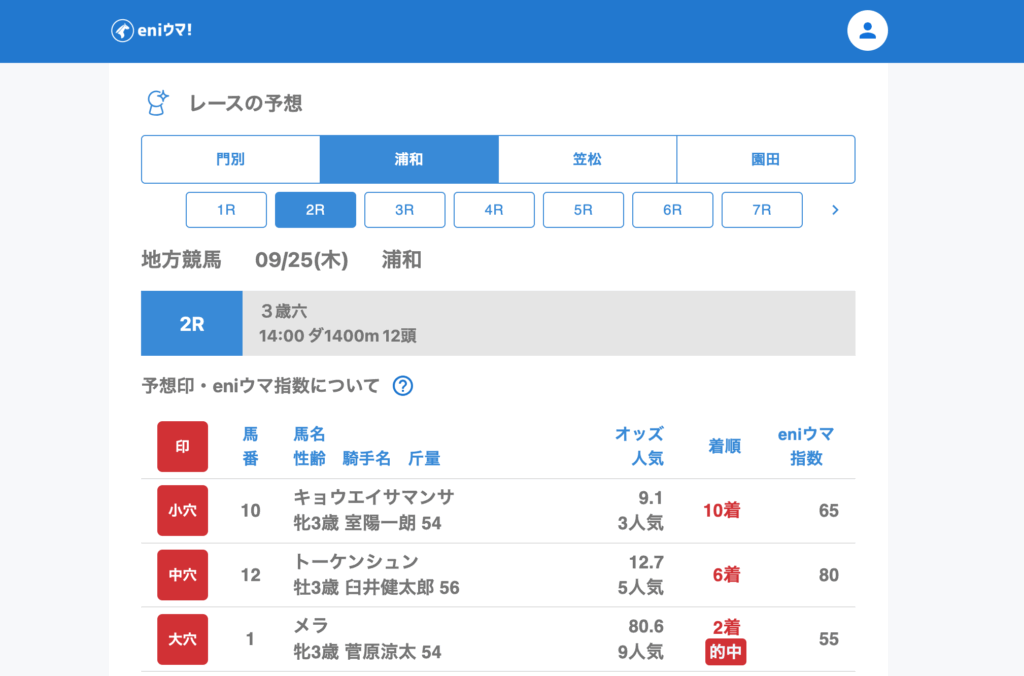Viewport: 1024px width, 676px height.
Task: Click the question mark help icon
Action: (x=402, y=386)
